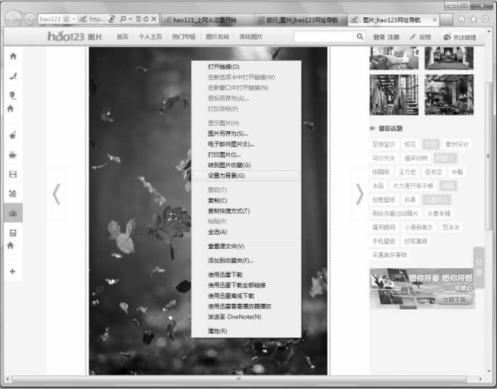Click the vertical scrollbar thumb on right edge

tap(488, 155)
